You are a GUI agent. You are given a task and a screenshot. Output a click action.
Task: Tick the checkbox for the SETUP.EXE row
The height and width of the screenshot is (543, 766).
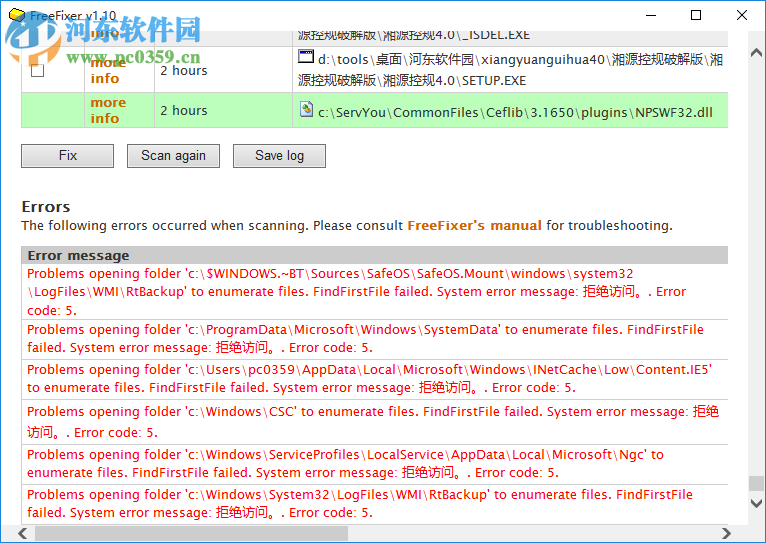coord(38,70)
